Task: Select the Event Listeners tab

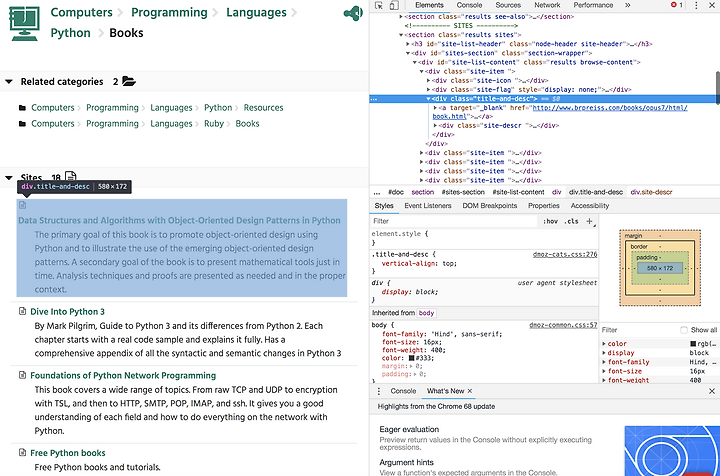Action: (428, 206)
